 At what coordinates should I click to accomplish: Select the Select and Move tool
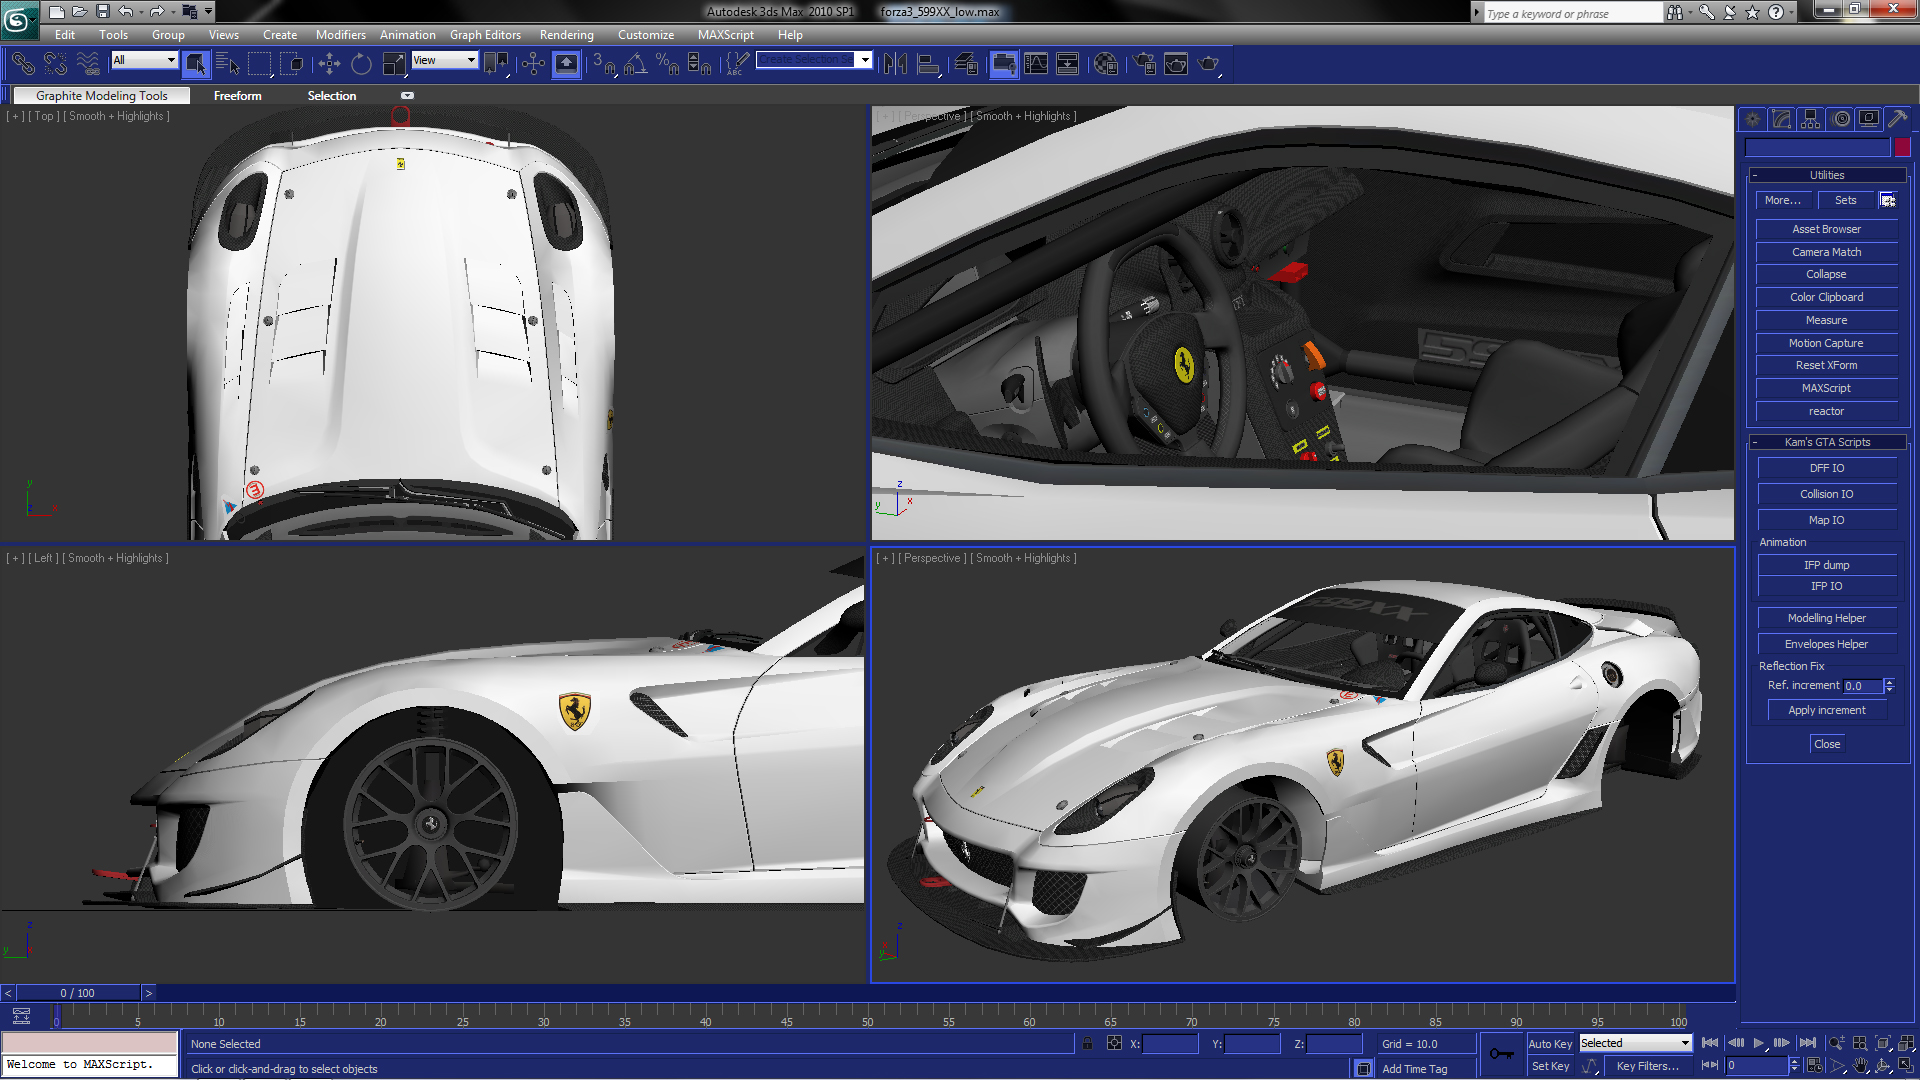(x=329, y=65)
